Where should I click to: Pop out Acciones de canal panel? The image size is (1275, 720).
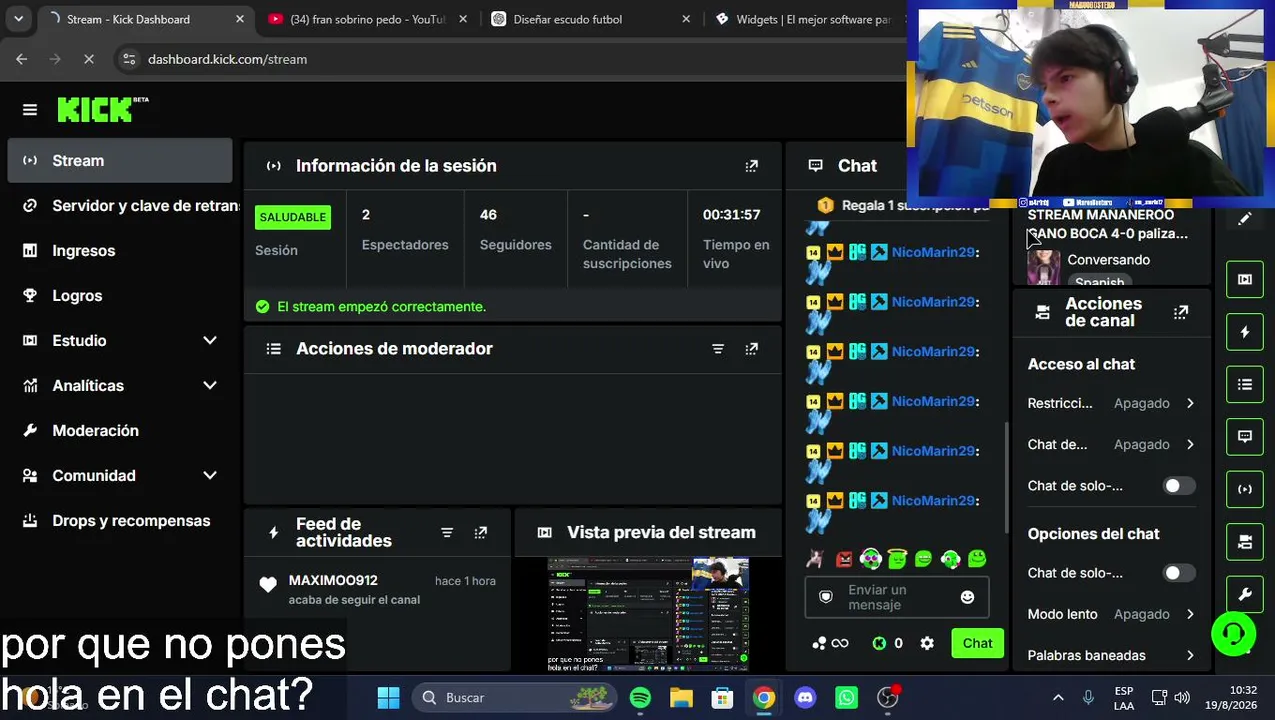[1181, 313]
